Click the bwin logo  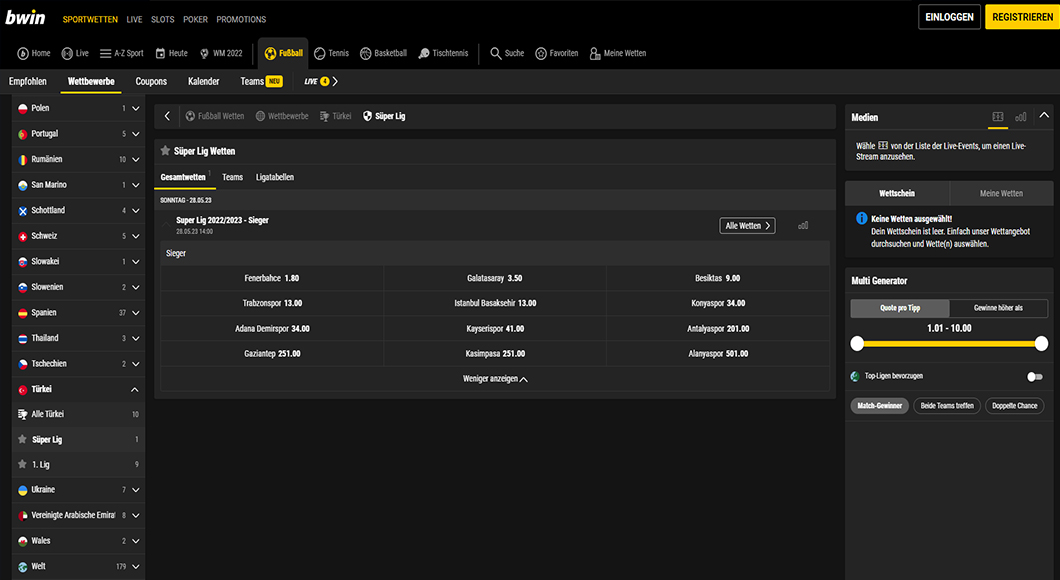tap(25, 17)
